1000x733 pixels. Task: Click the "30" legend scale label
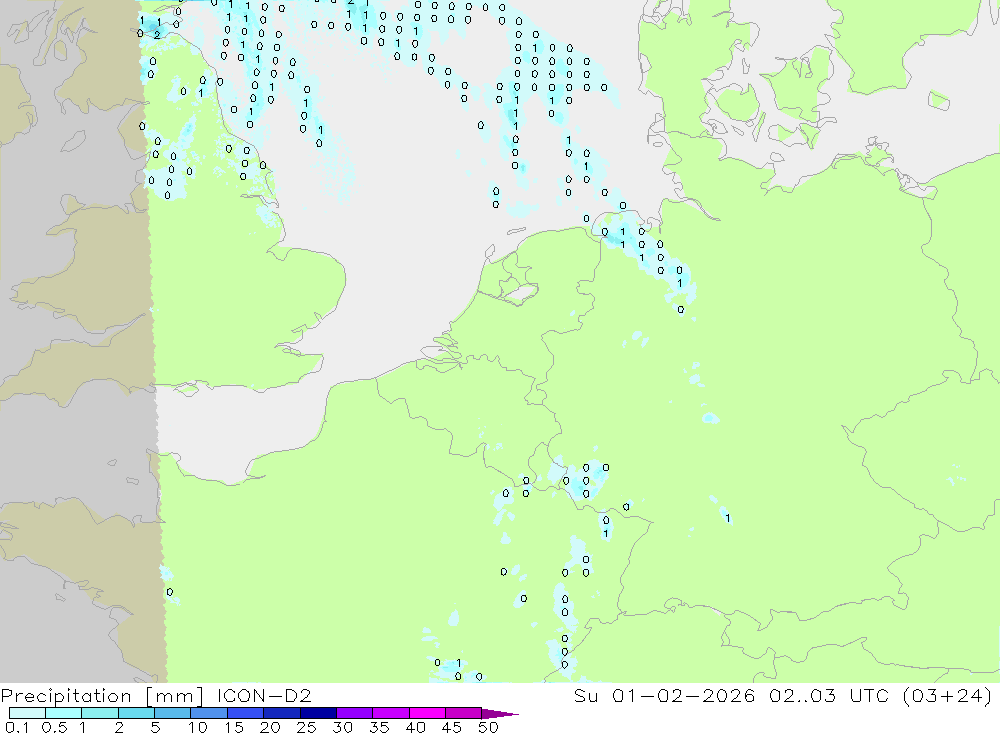pyautogui.click(x=342, y=727)
